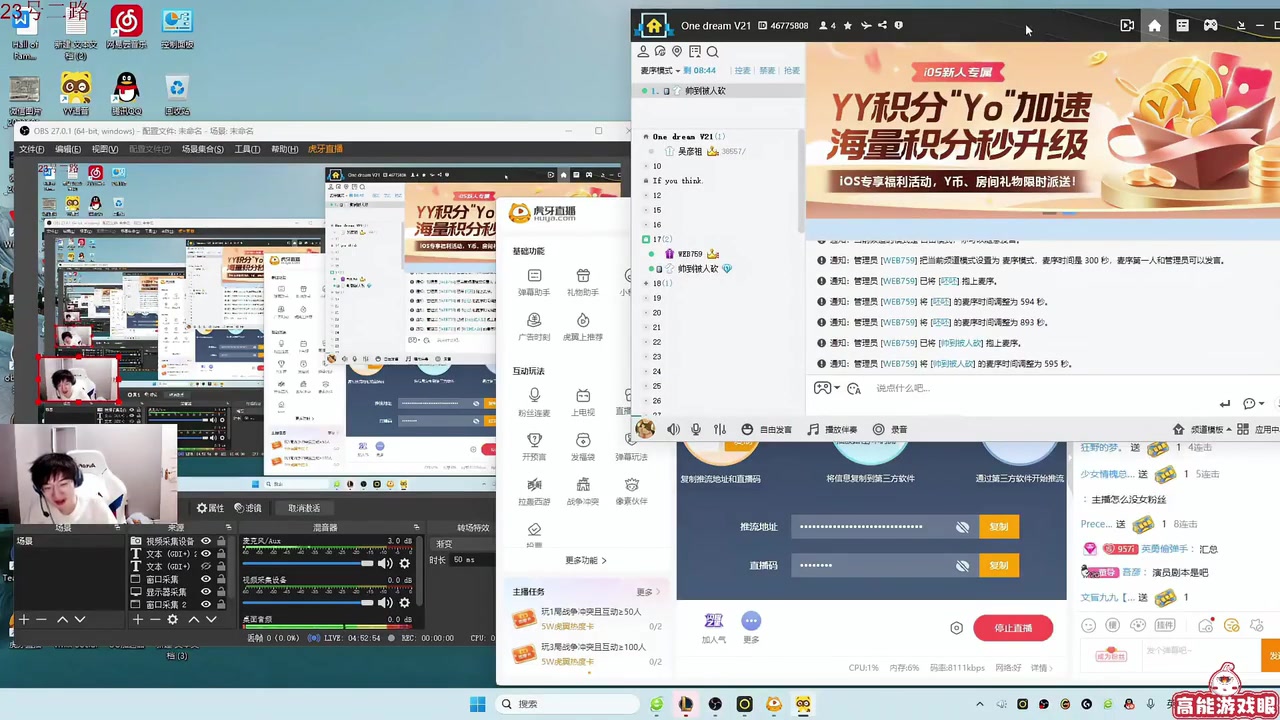
Task: Click Windows Start button on taskbar
Action: (x=477, y=704)
